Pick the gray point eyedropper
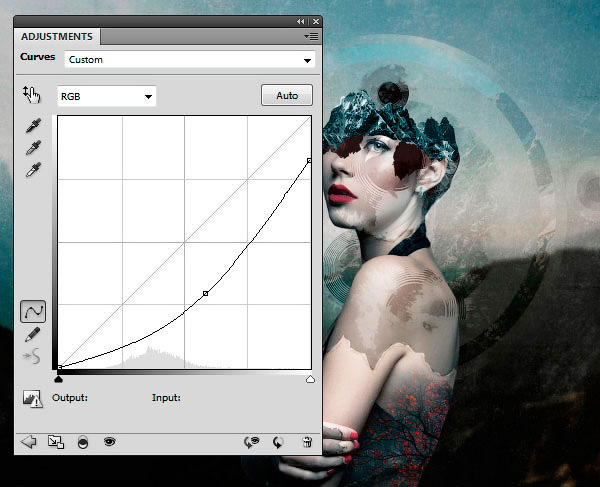600x487 pixels. [33, 148]
